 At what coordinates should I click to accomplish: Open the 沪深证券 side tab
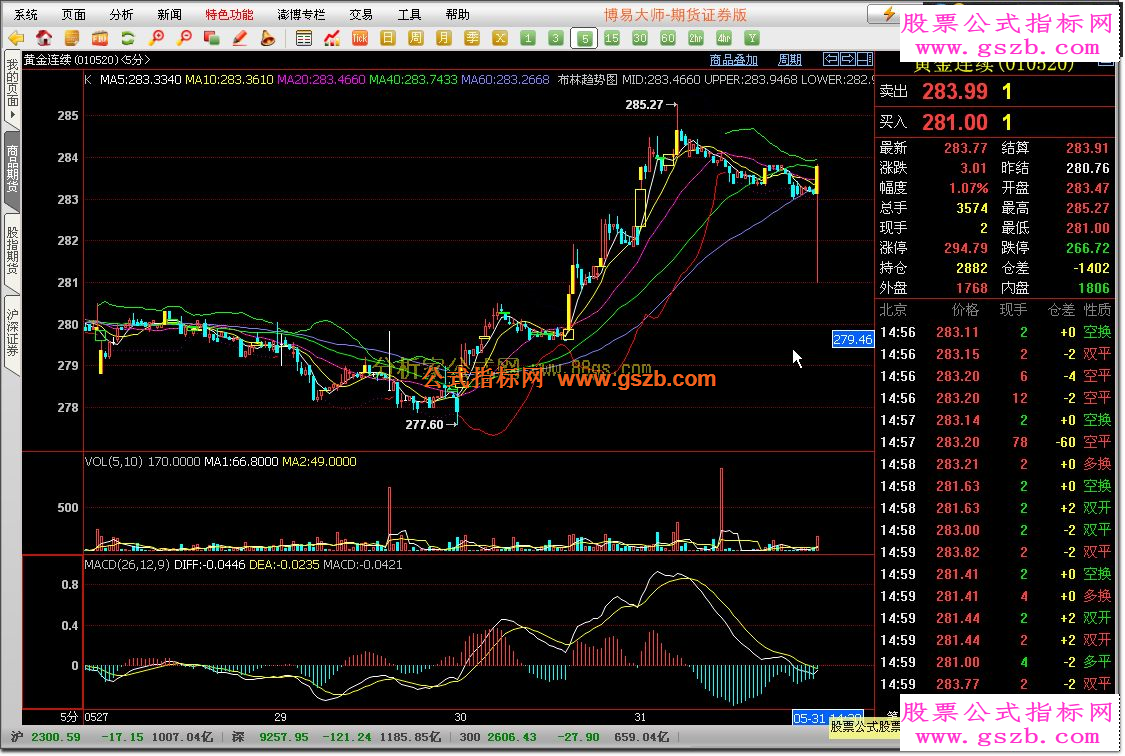tap(12, 333)
